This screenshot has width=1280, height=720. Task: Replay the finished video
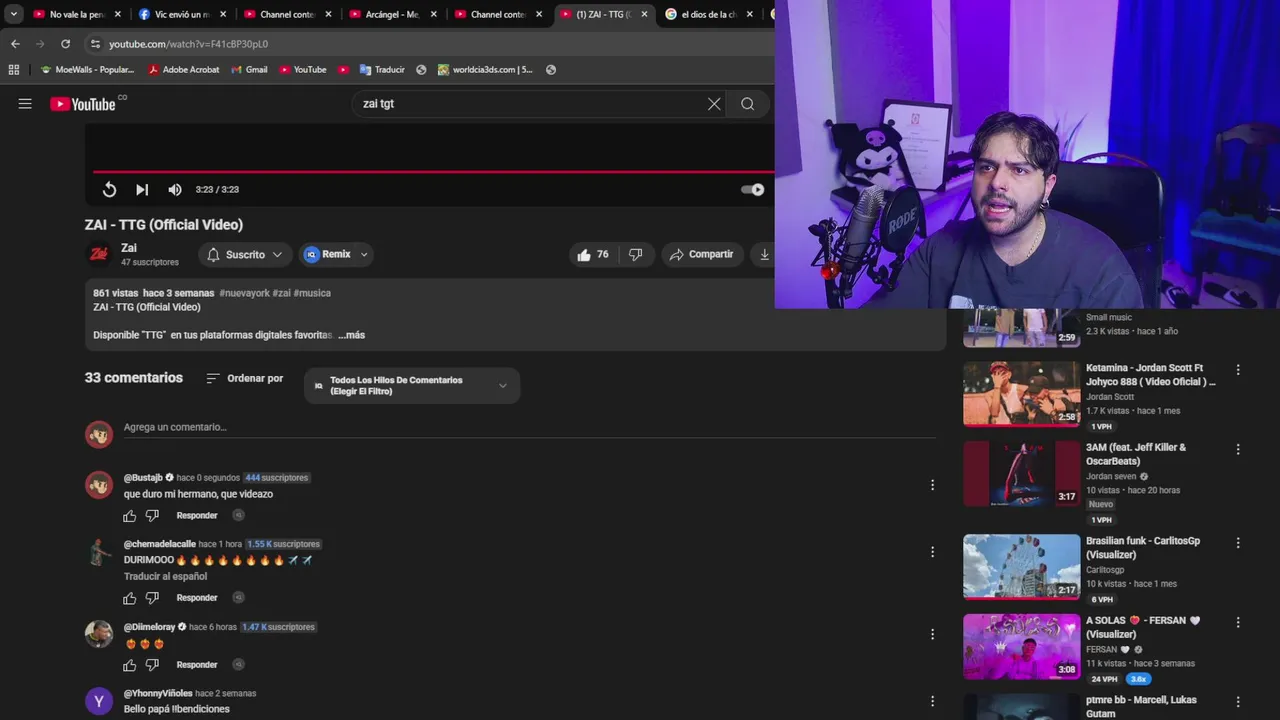[109, 190]
